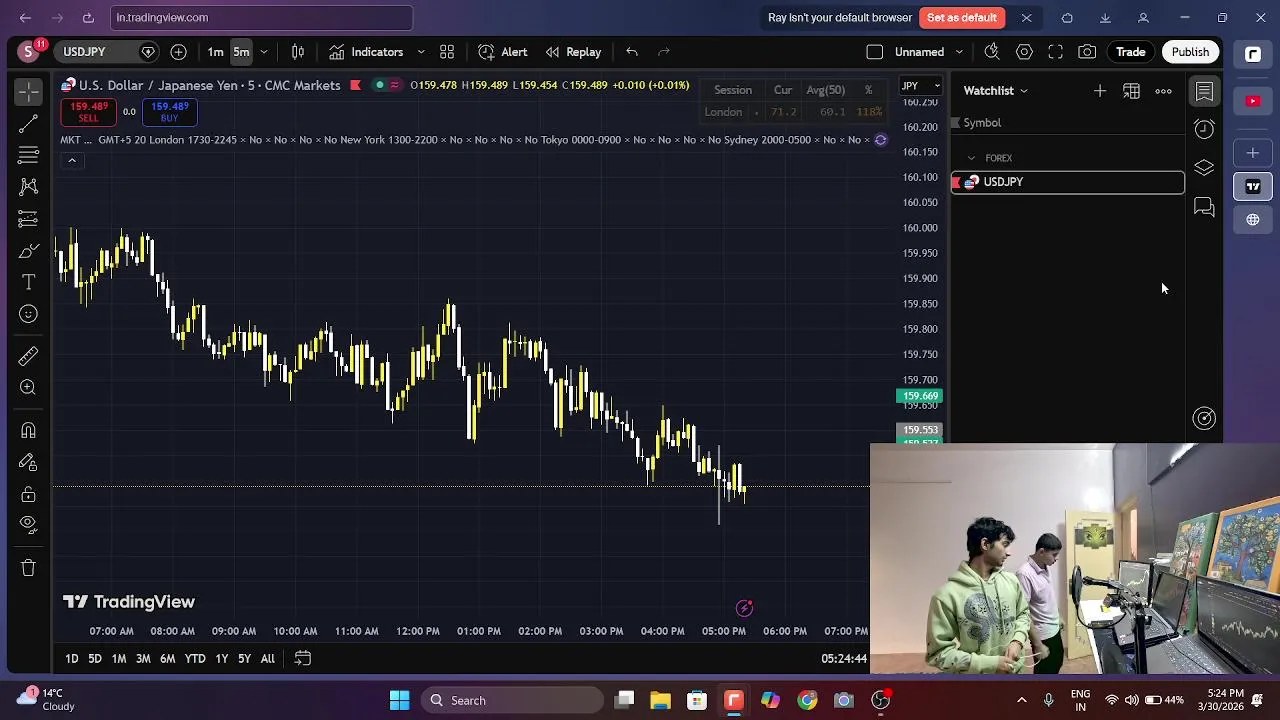Select the zoom in tool
Viewport: 1280px width, 720px height.
[28, 388]
